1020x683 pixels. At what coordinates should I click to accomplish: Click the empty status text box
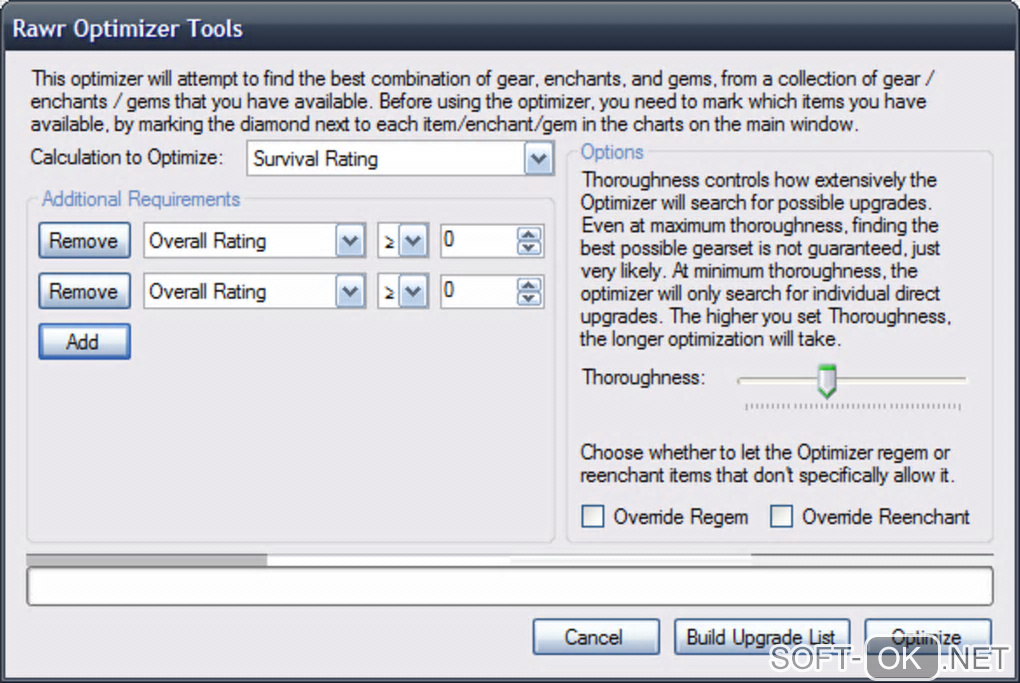pos(510,586)
